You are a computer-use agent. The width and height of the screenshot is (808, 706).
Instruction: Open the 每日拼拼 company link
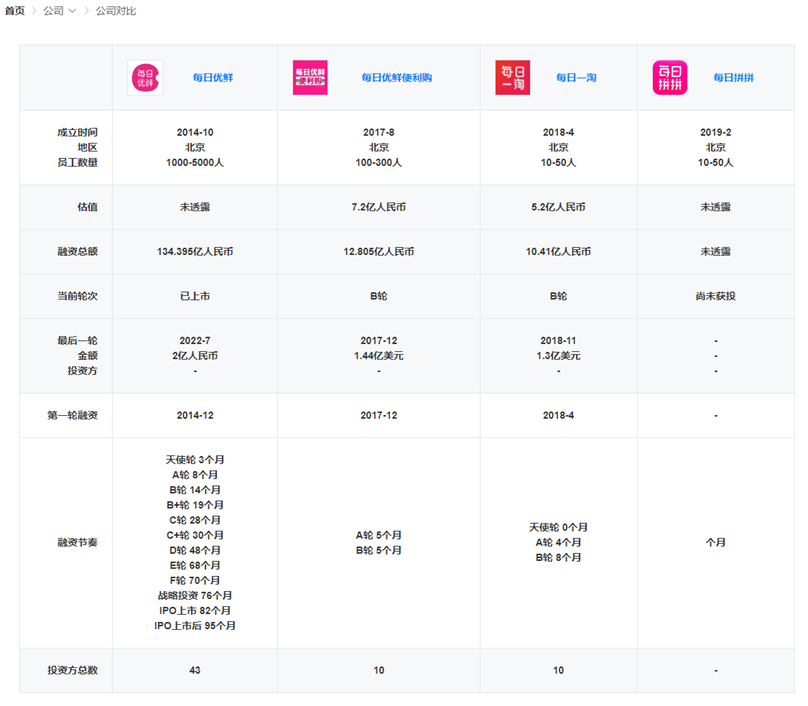click(x=733, y=78)
